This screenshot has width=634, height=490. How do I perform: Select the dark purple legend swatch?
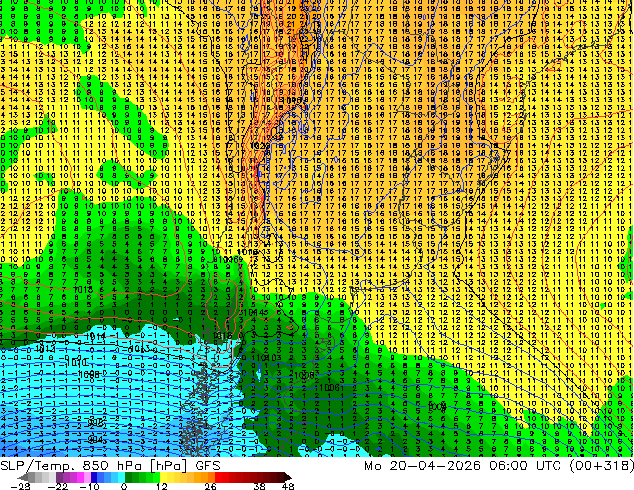coord(59,477)
